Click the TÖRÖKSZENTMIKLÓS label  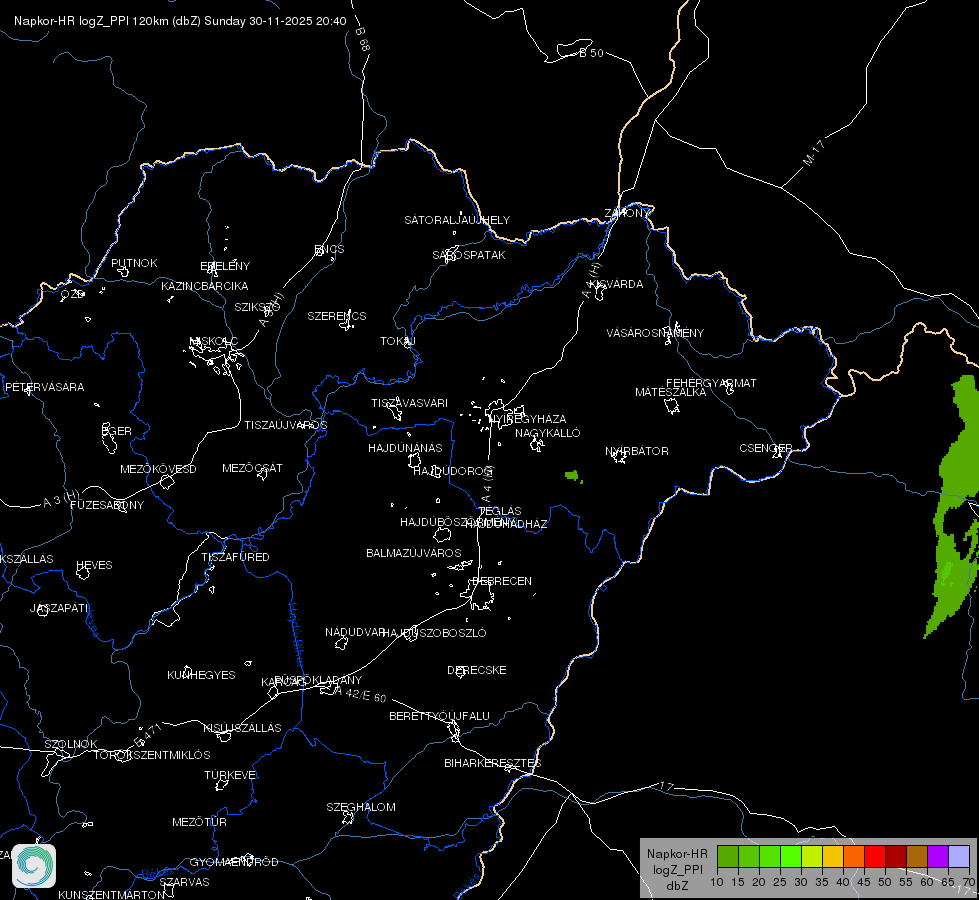[x=152, y=755]
